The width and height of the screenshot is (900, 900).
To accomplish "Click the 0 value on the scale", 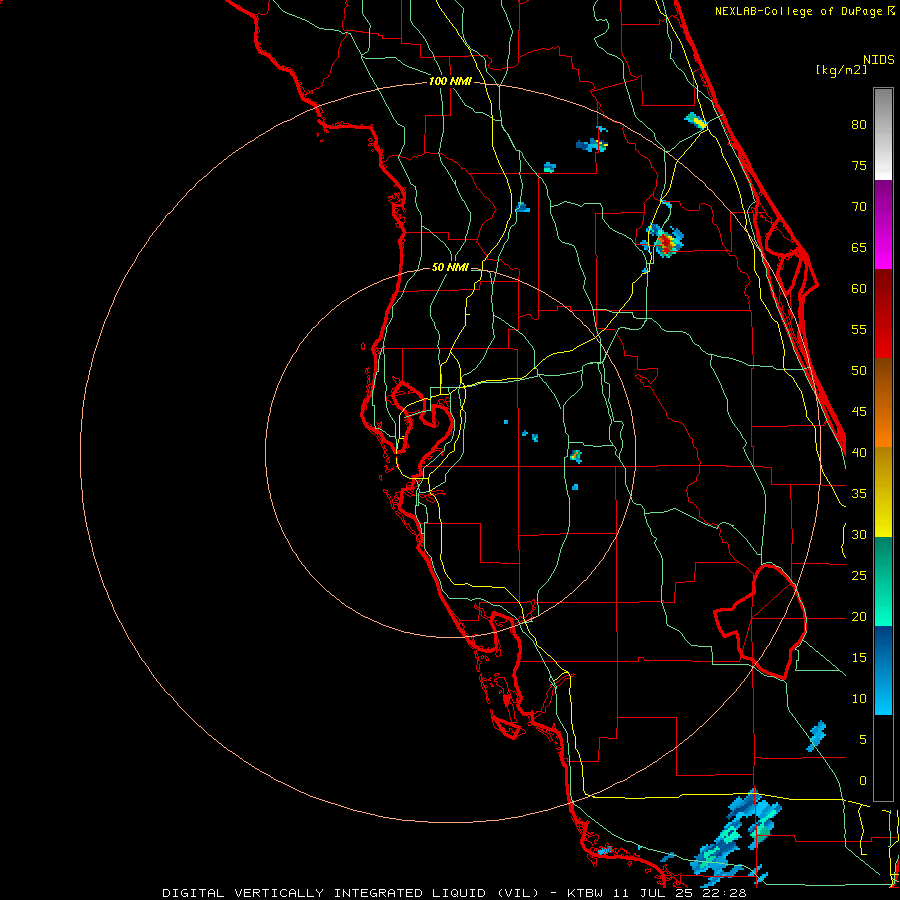I will pyautogui.click(x=863, y=781).
